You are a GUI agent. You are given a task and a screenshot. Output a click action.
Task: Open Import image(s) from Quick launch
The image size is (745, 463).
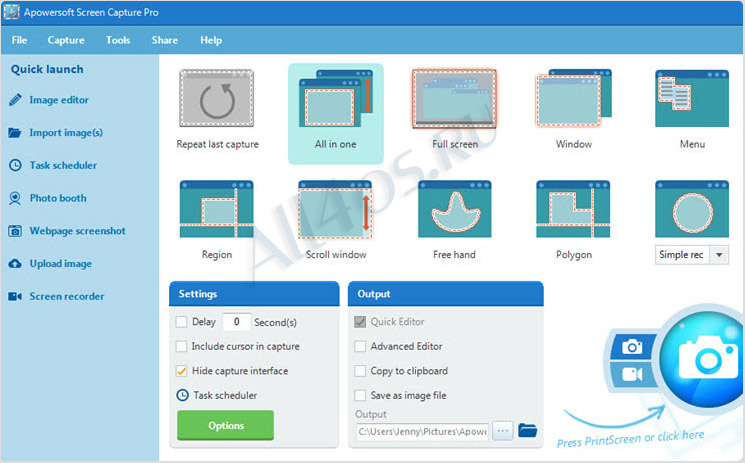tap(66, 133)
